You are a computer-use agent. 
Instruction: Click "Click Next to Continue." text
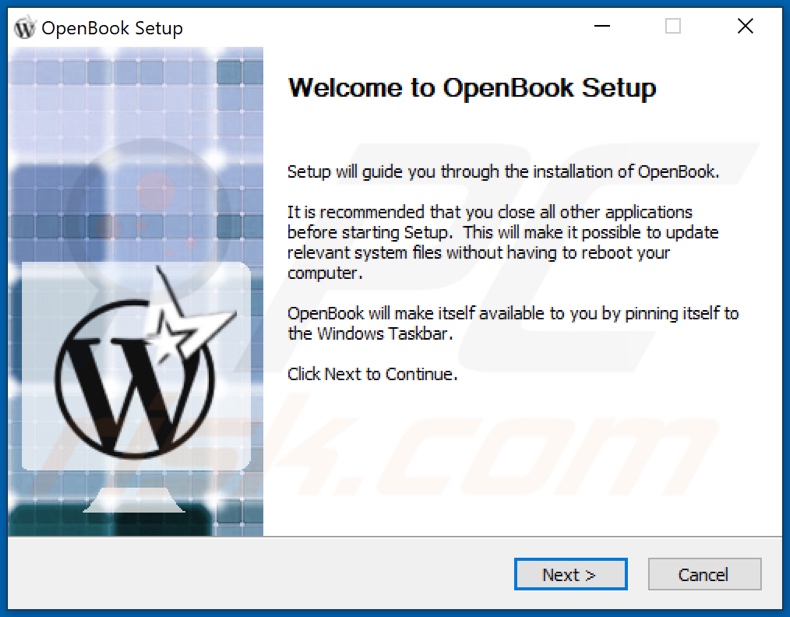point(372,374)
